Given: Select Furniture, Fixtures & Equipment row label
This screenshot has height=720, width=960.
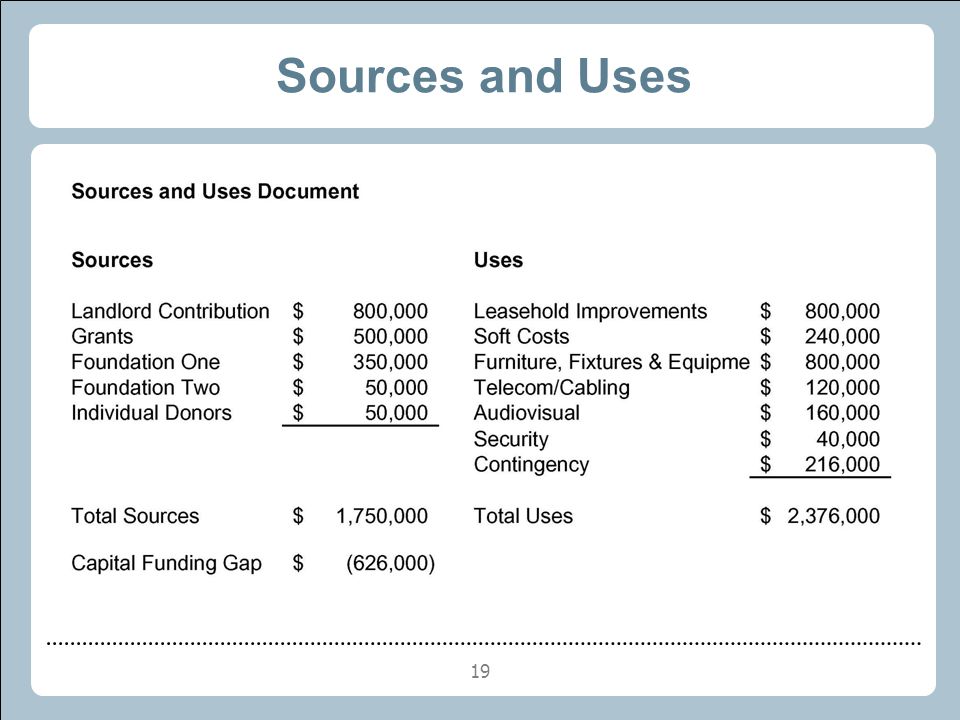Looking at the screenshot, I should click(612, 362).
